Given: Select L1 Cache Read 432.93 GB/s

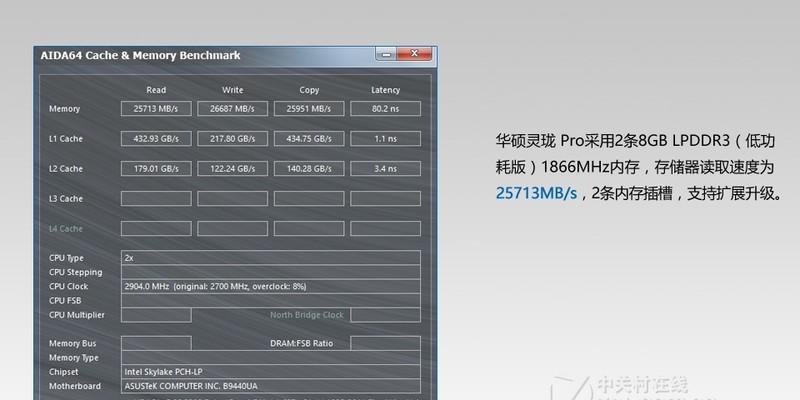Looking at the screenshot, I should pos(156,139).
